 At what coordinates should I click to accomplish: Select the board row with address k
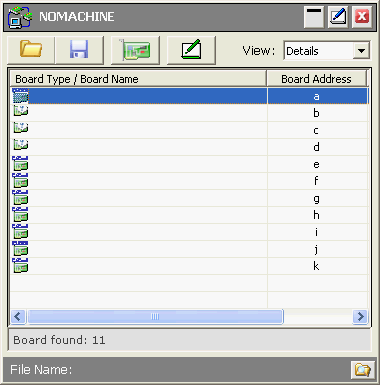(x=189, y=266)
